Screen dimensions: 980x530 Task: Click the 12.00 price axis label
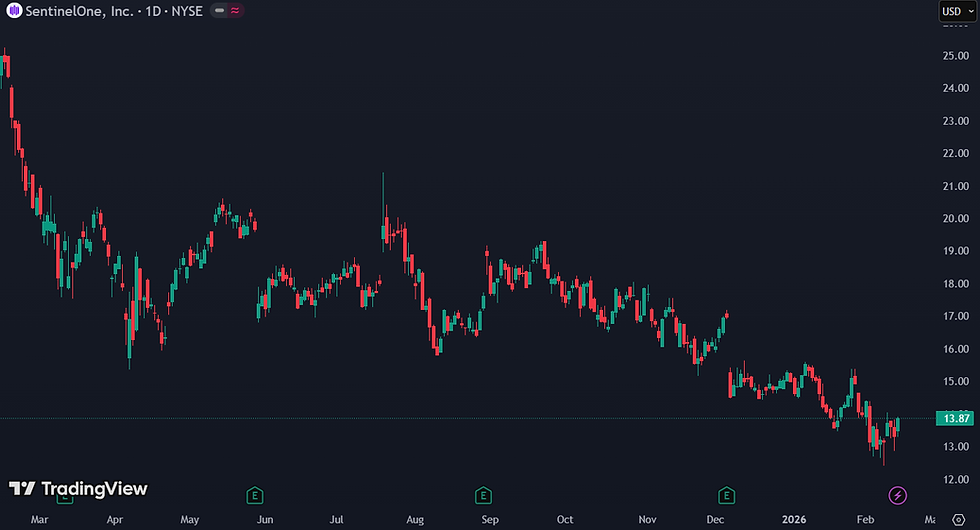(x=956, y=479)
